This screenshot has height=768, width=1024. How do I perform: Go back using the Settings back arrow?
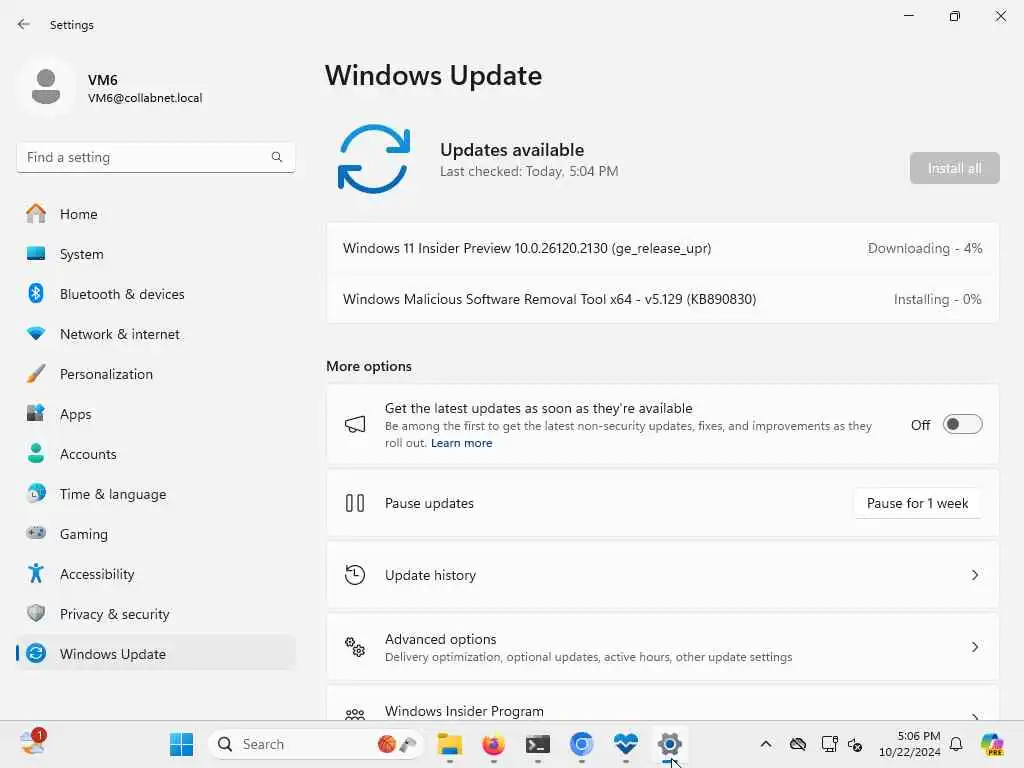tap(24, 24)
